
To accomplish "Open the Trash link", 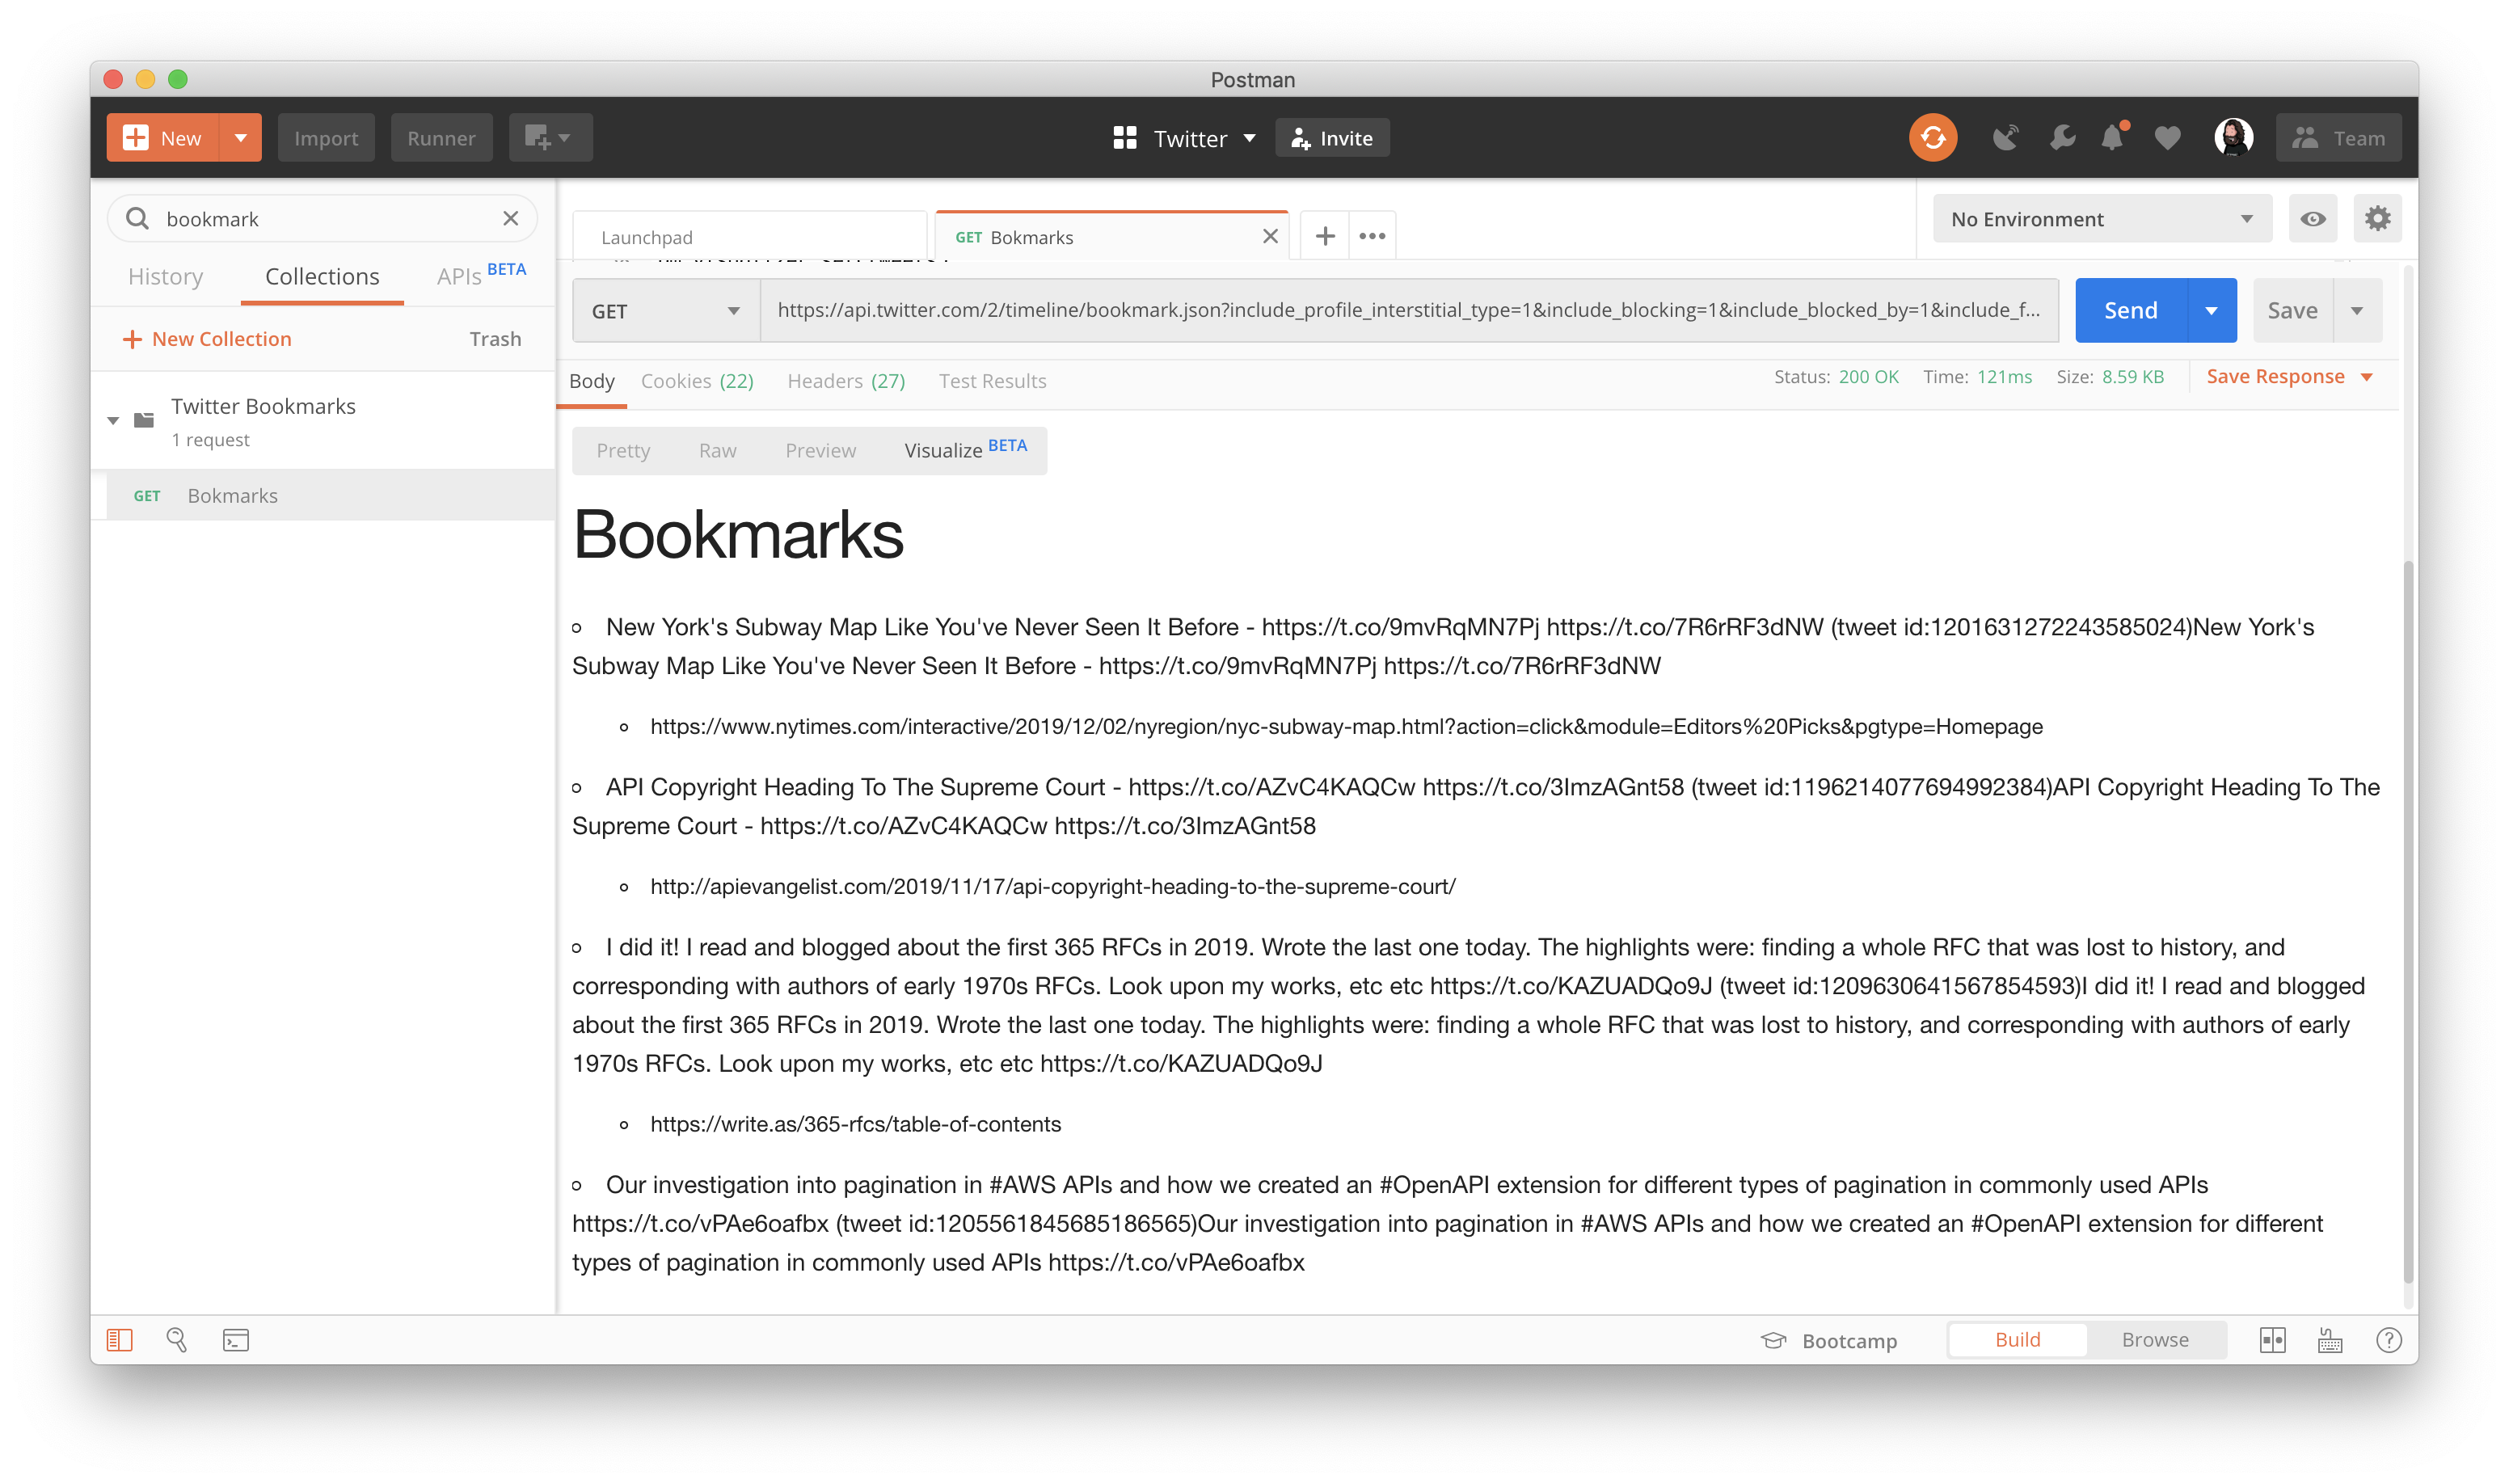I will coord(495,339).
